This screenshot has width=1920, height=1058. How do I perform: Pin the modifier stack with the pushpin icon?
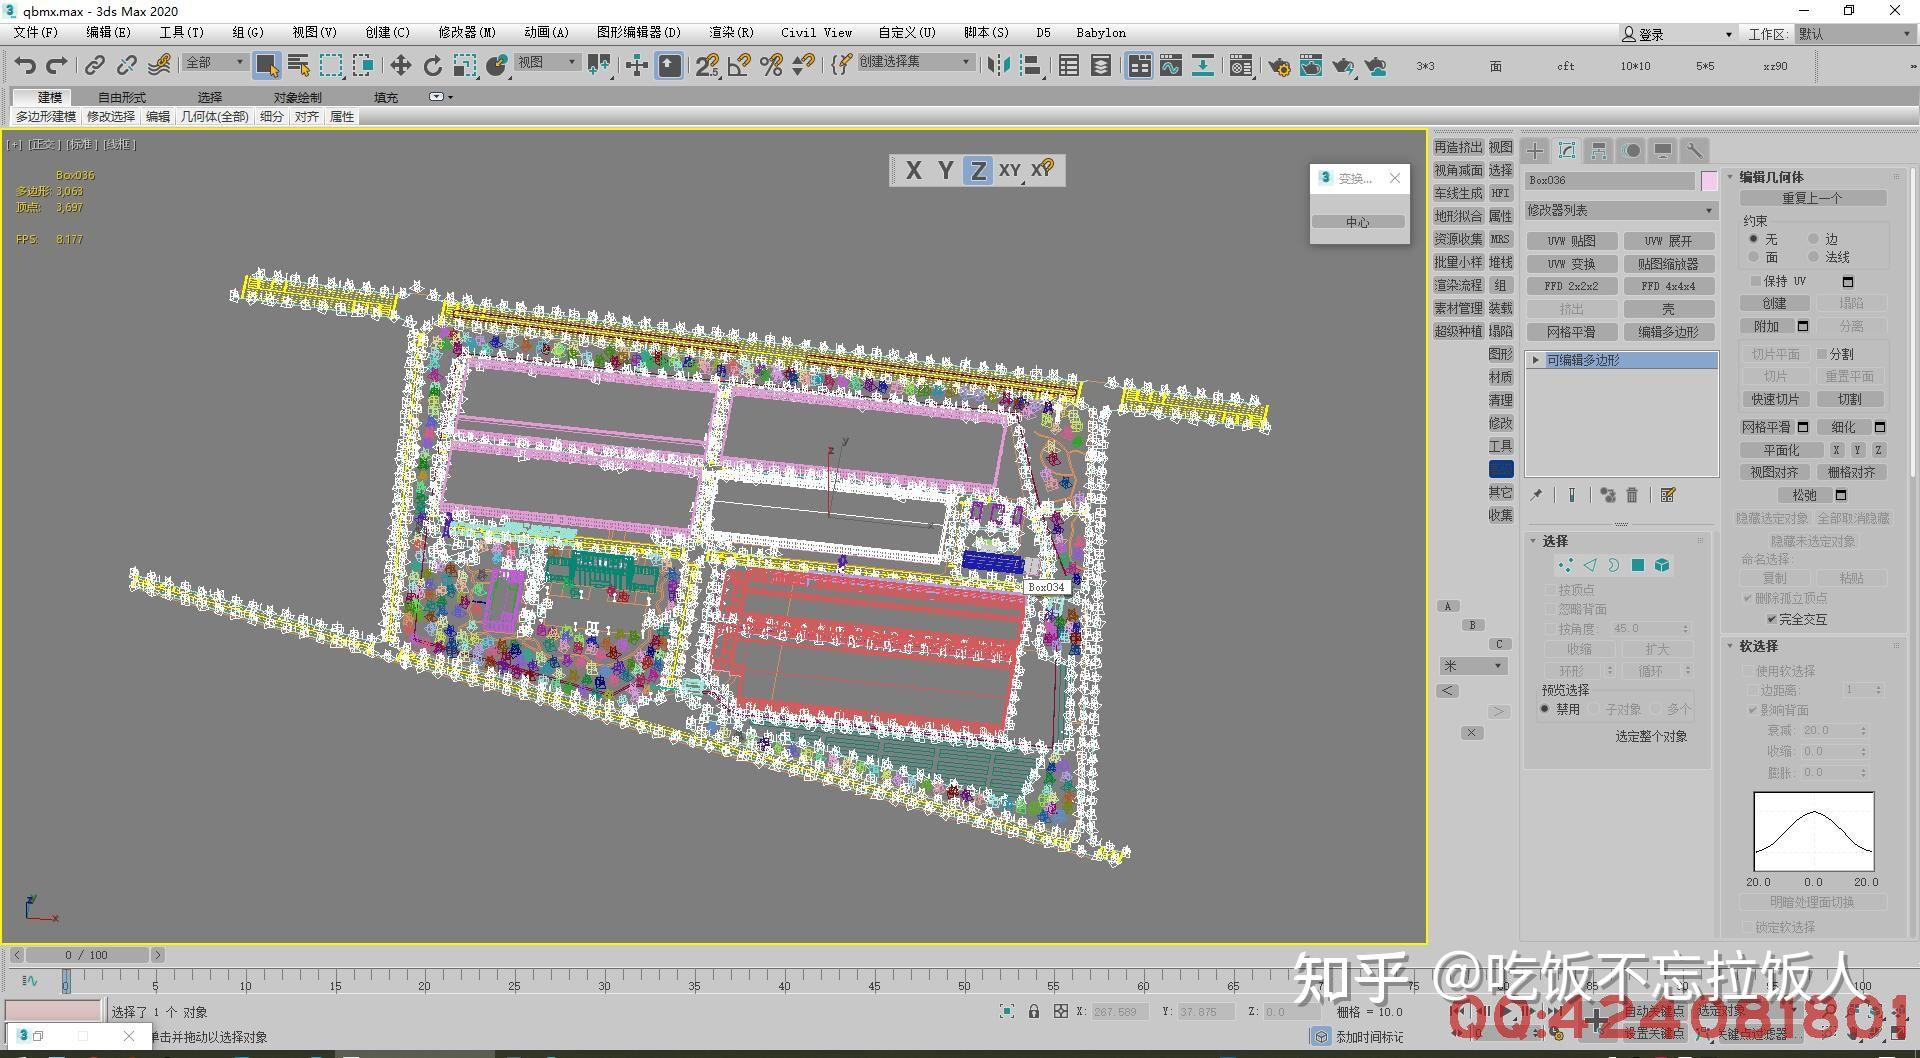[1536, 494]
